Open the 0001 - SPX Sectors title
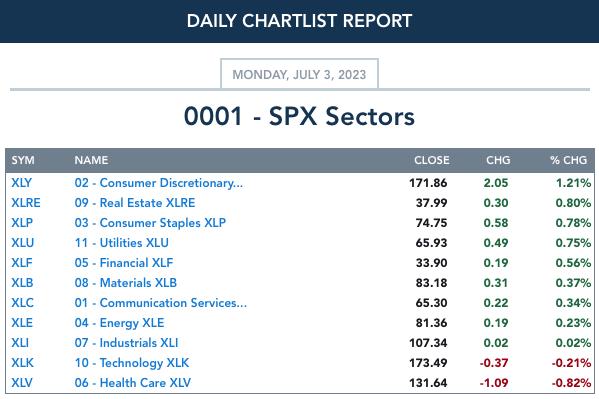Screen dimensions: 599x399 299,116
